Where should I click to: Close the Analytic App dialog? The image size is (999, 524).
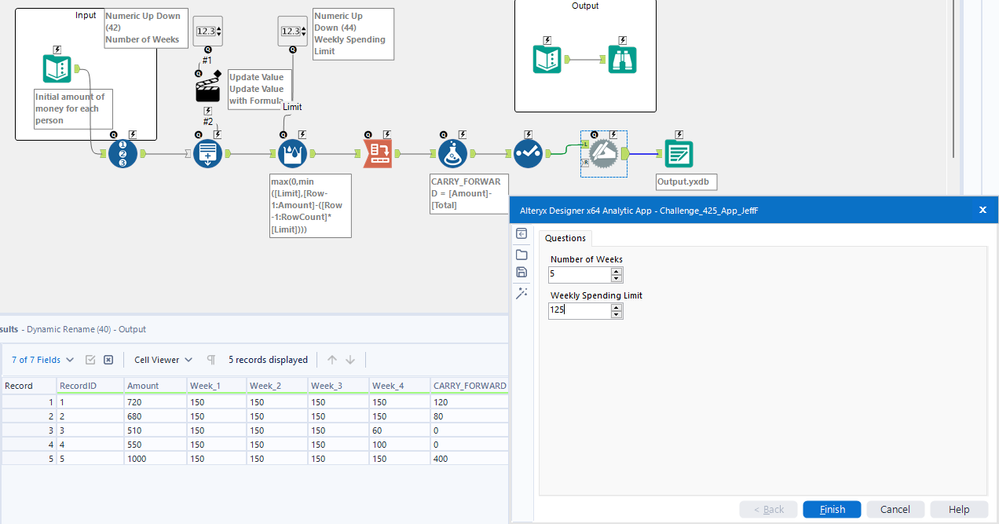[x=982, y=210]
